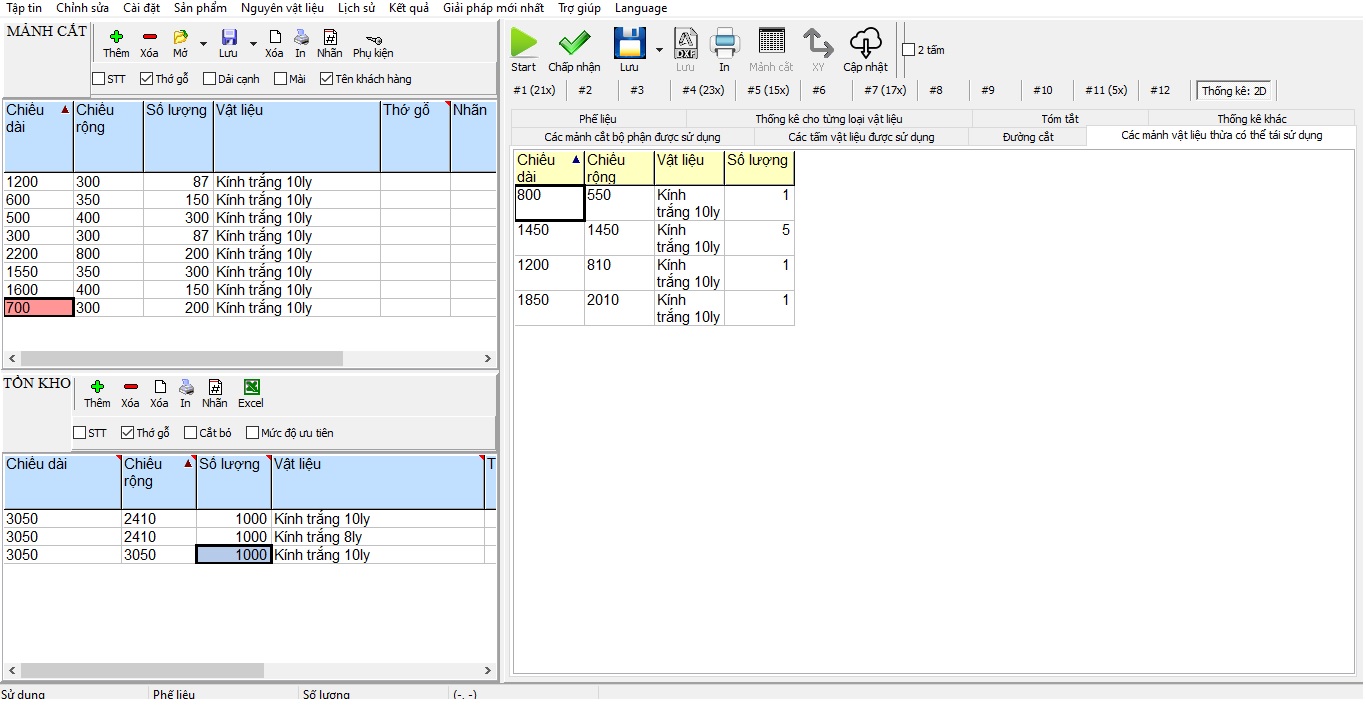Select layout #4 (23x)
The height and width of the screenshot is (726, 1366).
(x=702, y=90)
